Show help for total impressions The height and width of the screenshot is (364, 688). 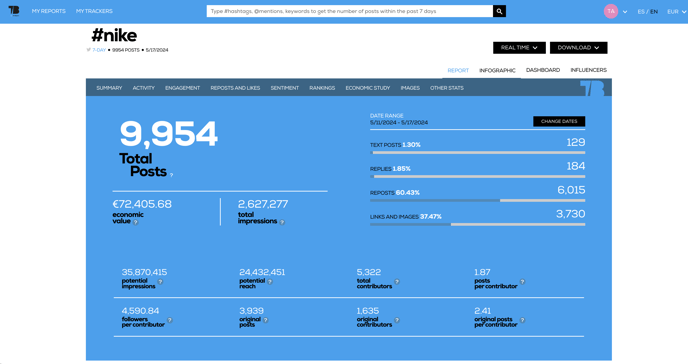pos(282,222)
